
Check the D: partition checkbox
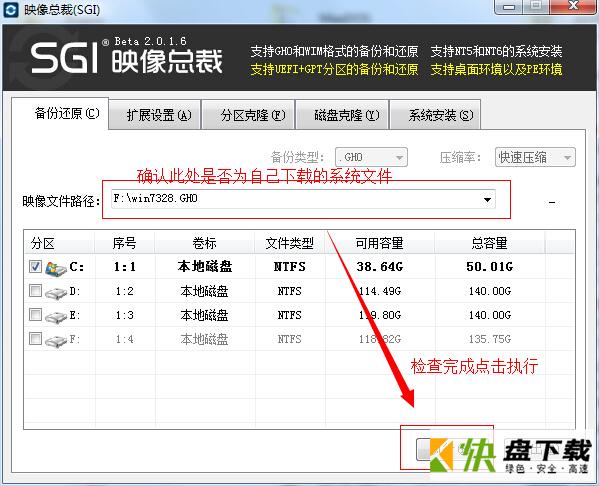(x=35, y=291)
